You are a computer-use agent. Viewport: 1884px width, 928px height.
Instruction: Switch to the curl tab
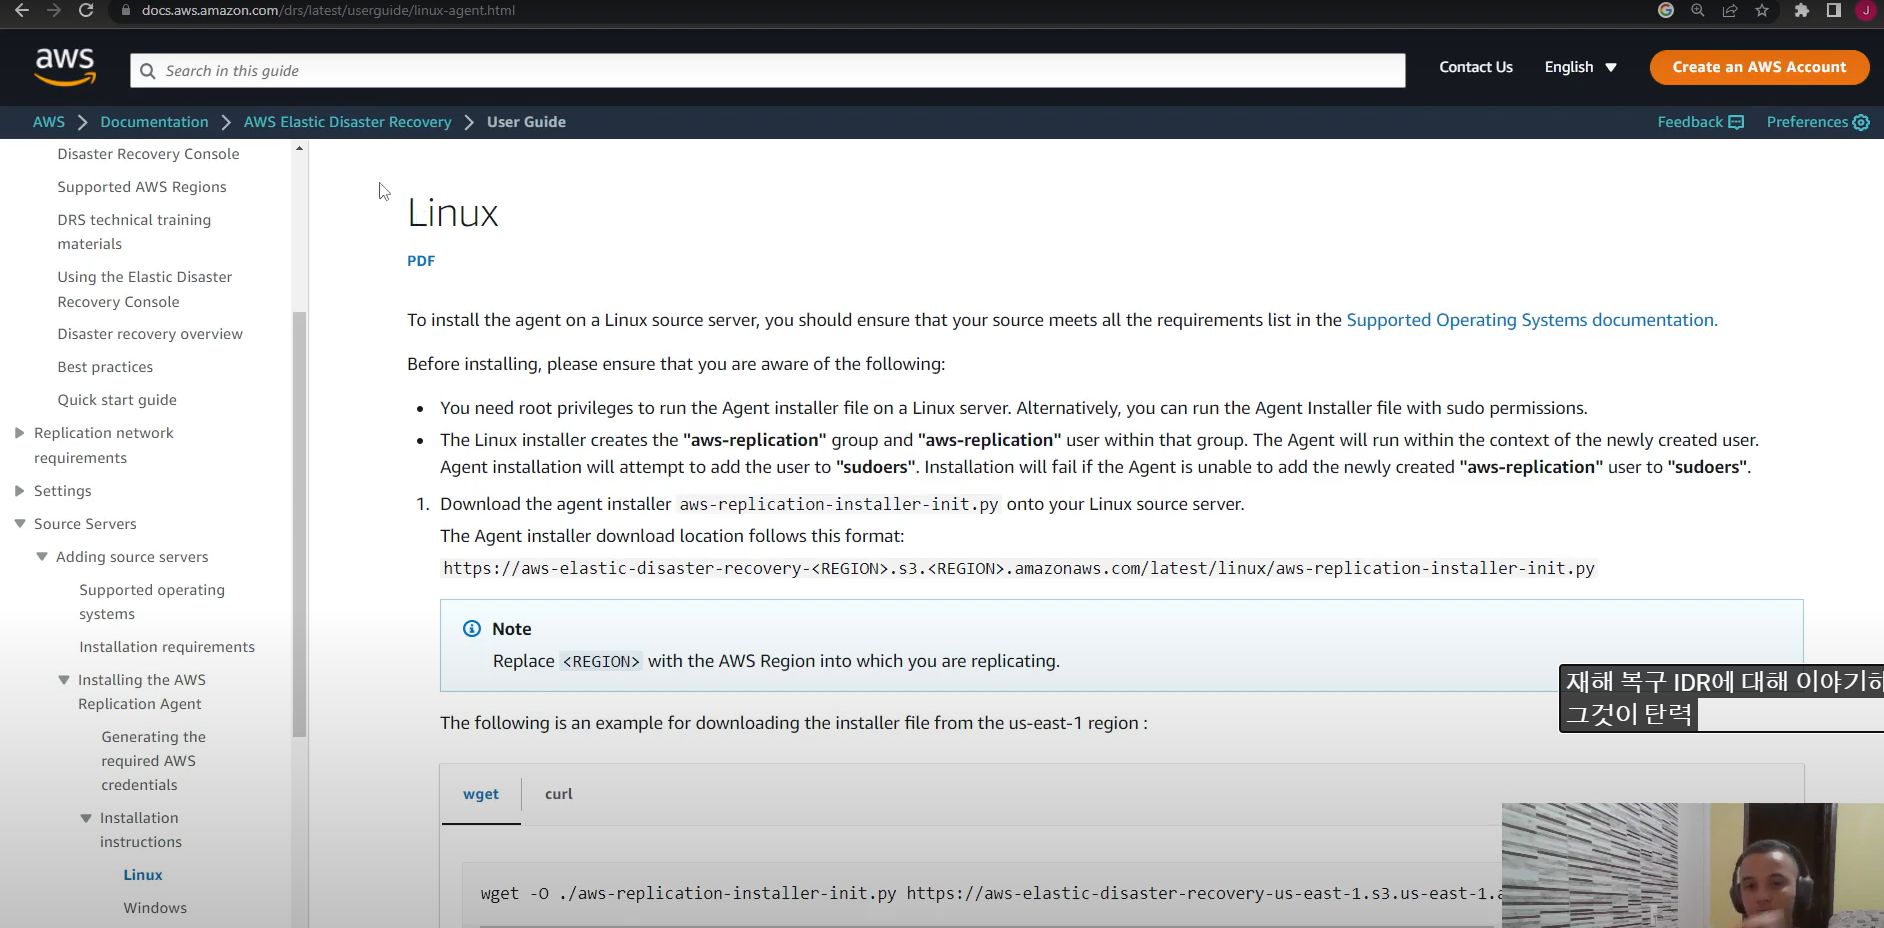click(x=559, y=795)
